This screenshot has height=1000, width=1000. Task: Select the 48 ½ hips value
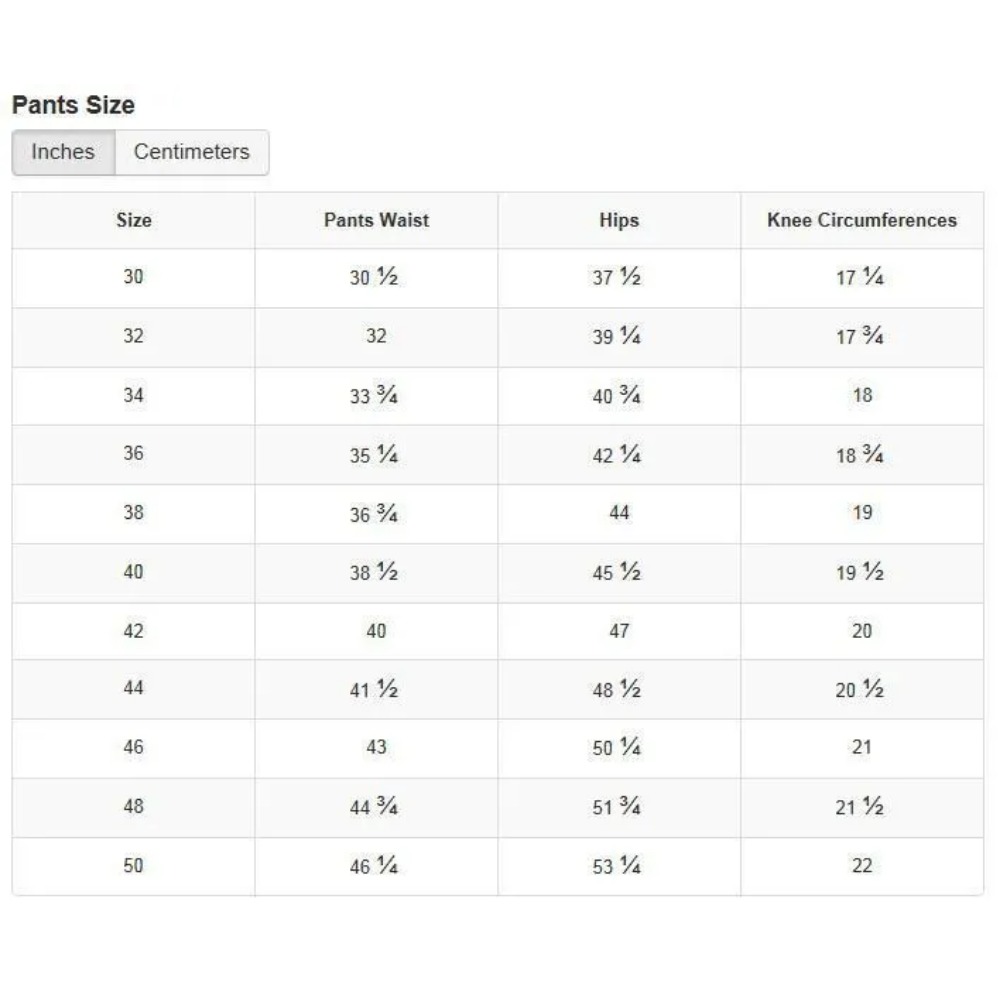coord(617,690)
